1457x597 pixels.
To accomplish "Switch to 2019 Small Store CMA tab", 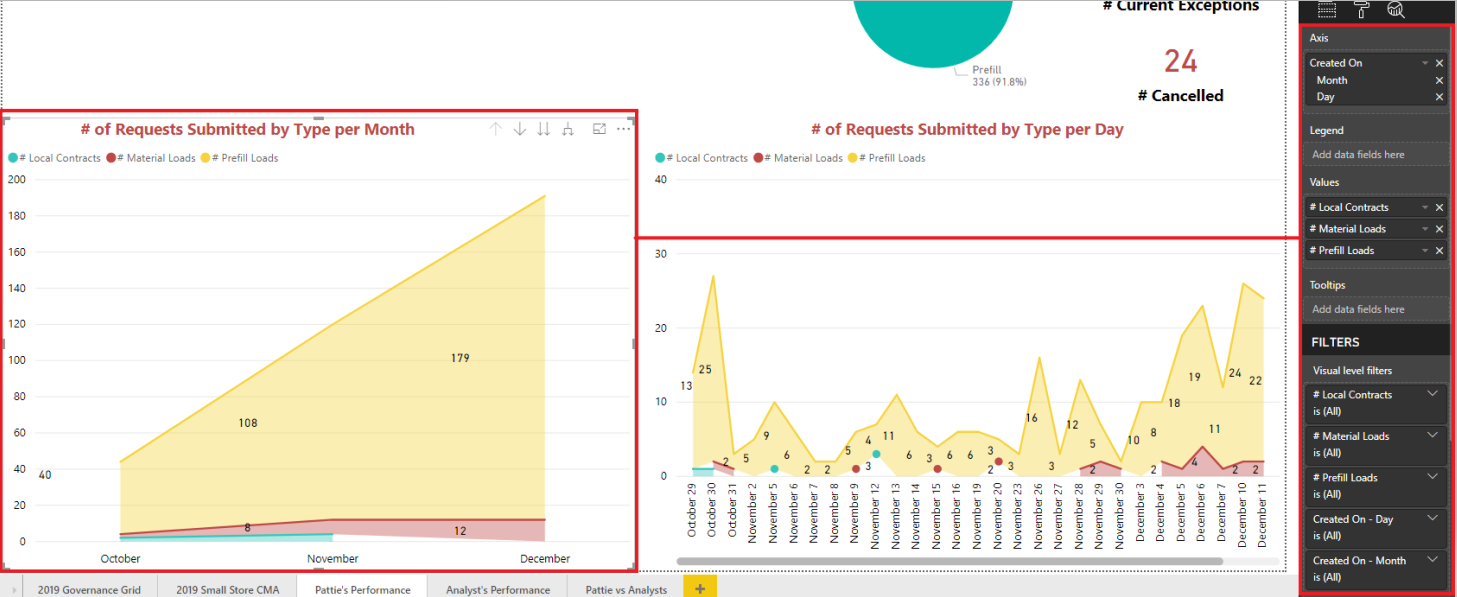I will coord(228,589).
